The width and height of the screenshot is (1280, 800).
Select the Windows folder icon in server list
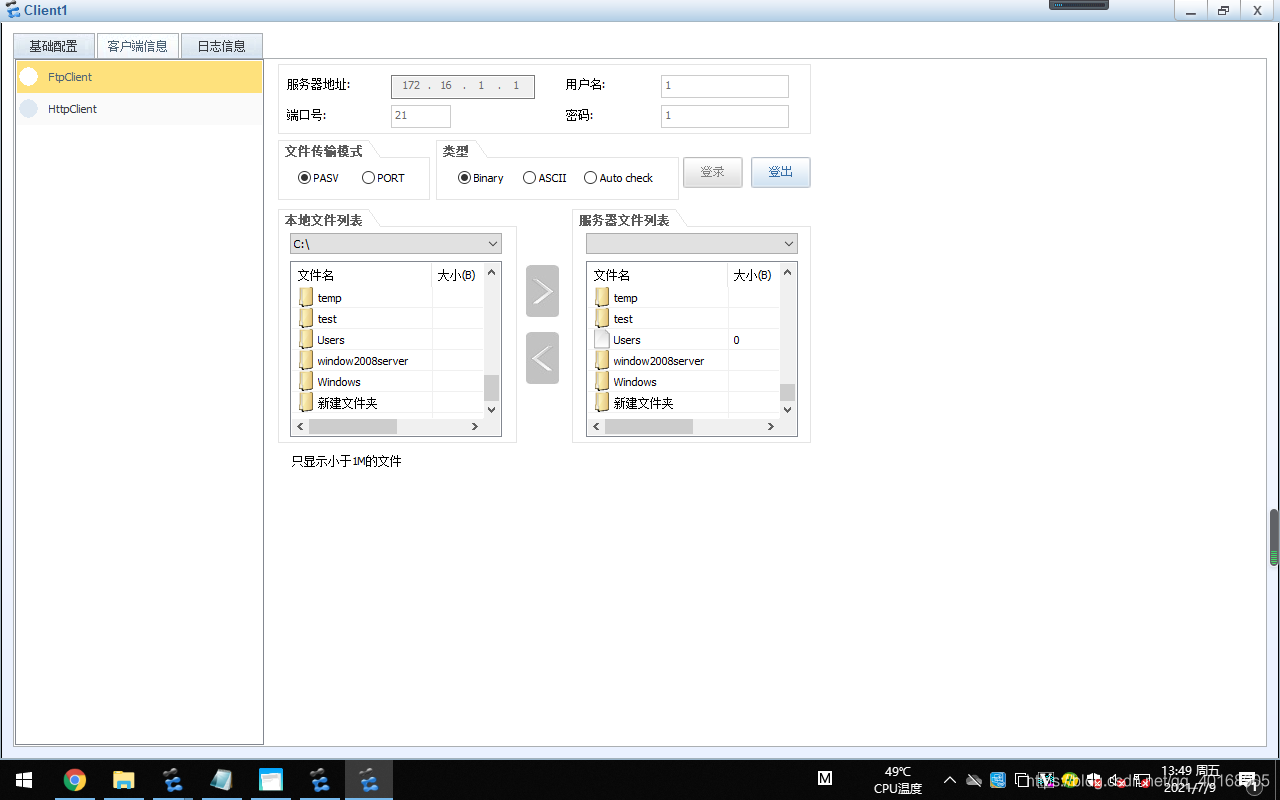coord(602,381)
